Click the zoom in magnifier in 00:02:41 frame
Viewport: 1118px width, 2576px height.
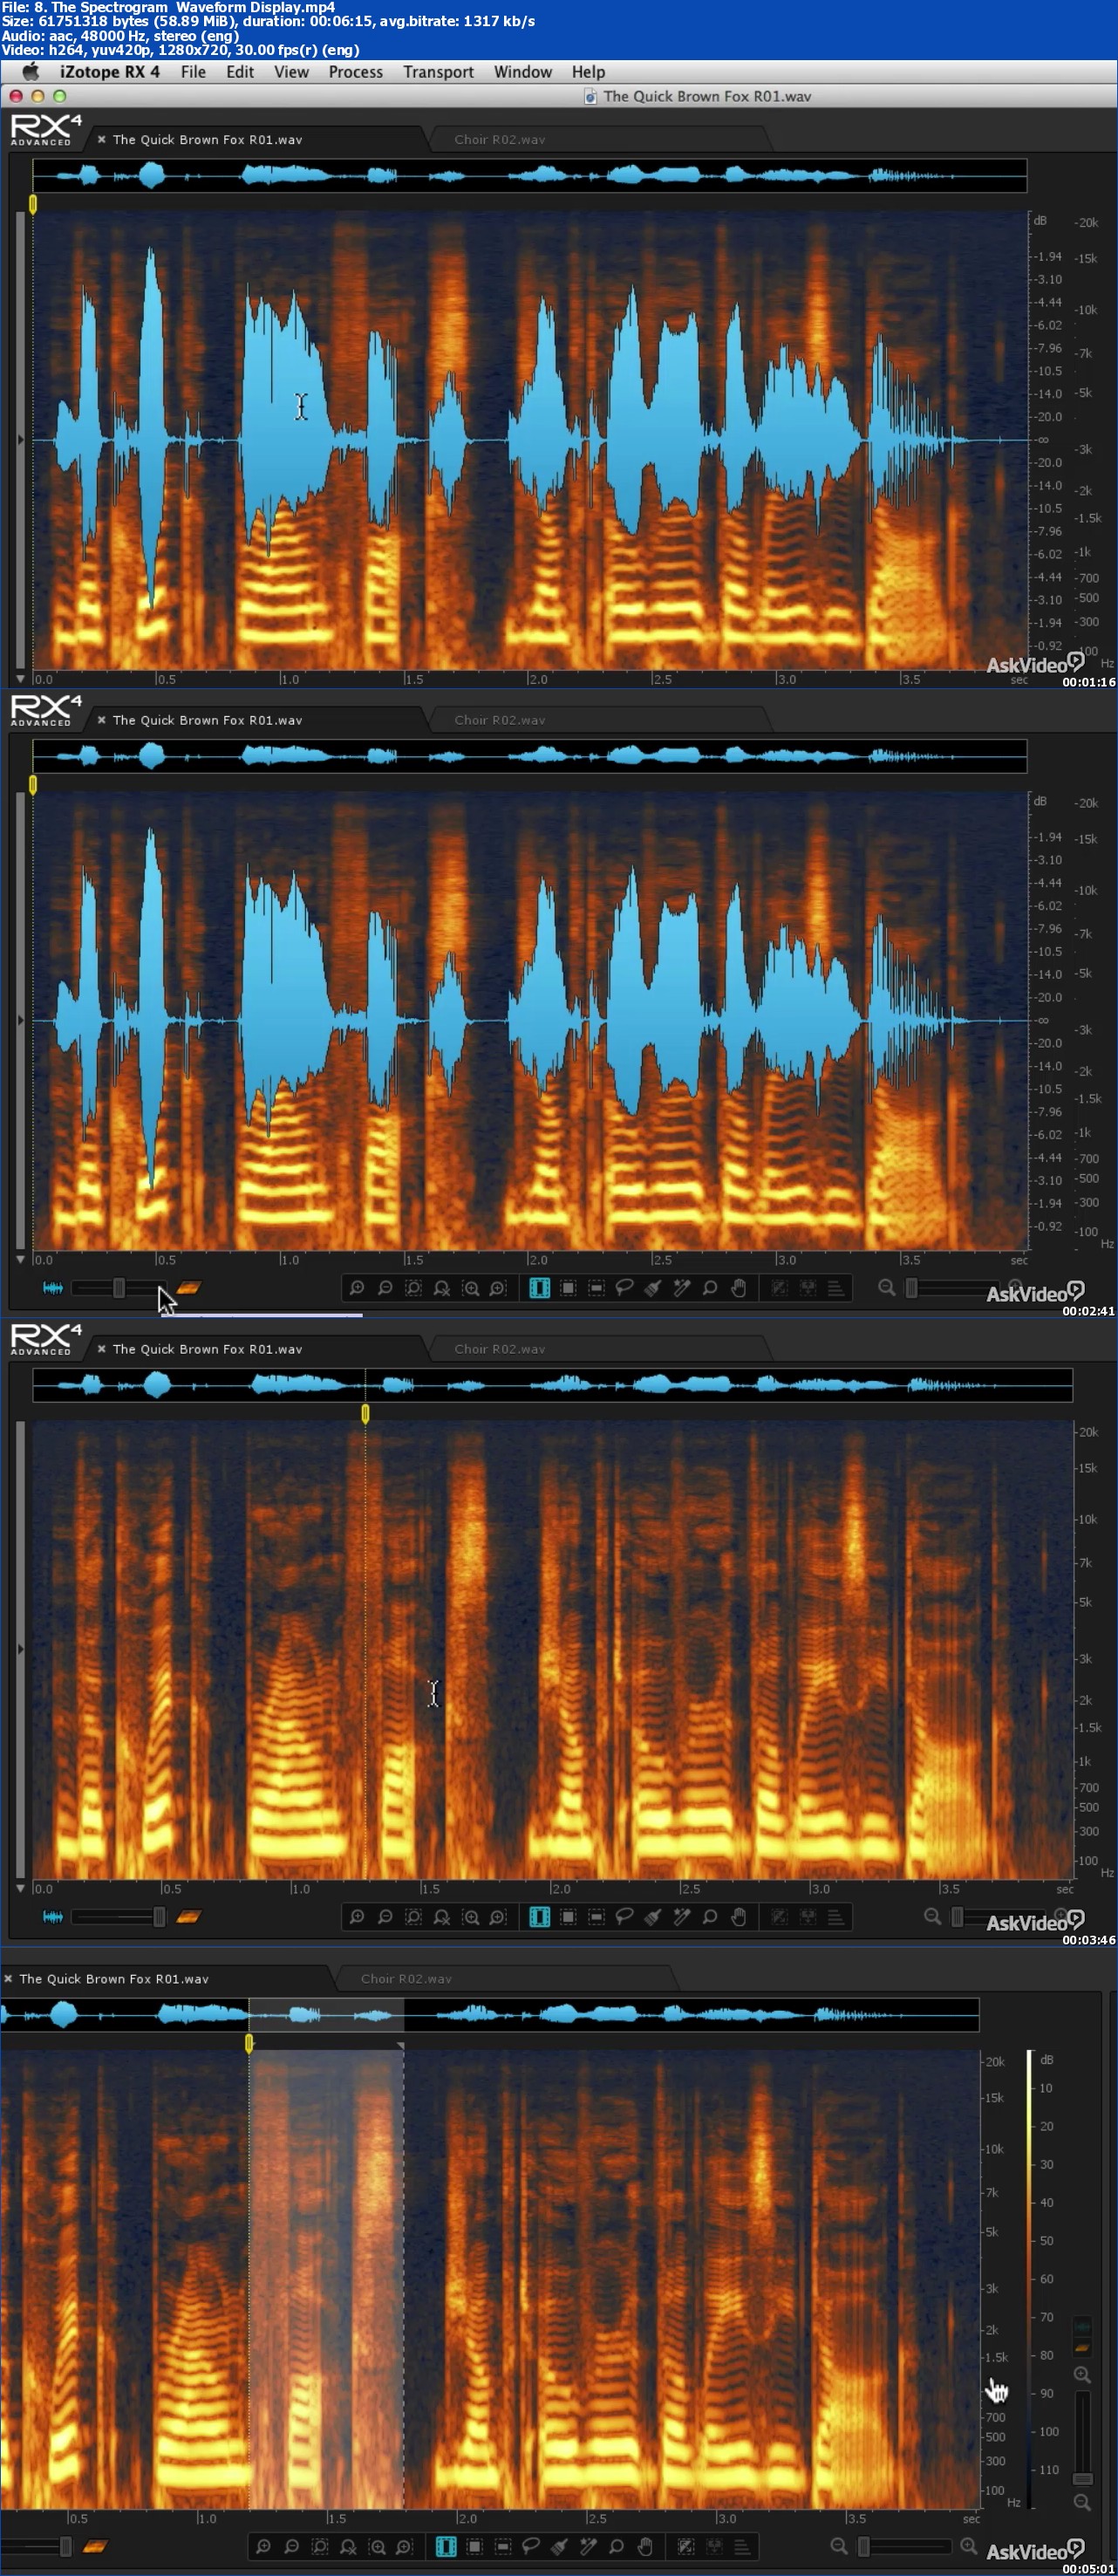click(357, 1288)
